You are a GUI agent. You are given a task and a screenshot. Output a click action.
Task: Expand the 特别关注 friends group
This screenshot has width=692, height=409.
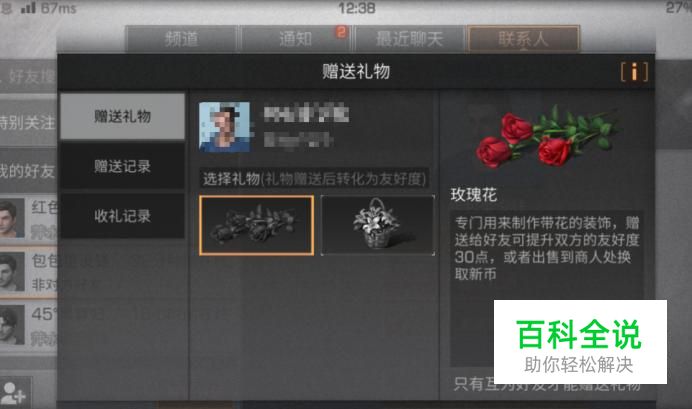click(28, 123)
